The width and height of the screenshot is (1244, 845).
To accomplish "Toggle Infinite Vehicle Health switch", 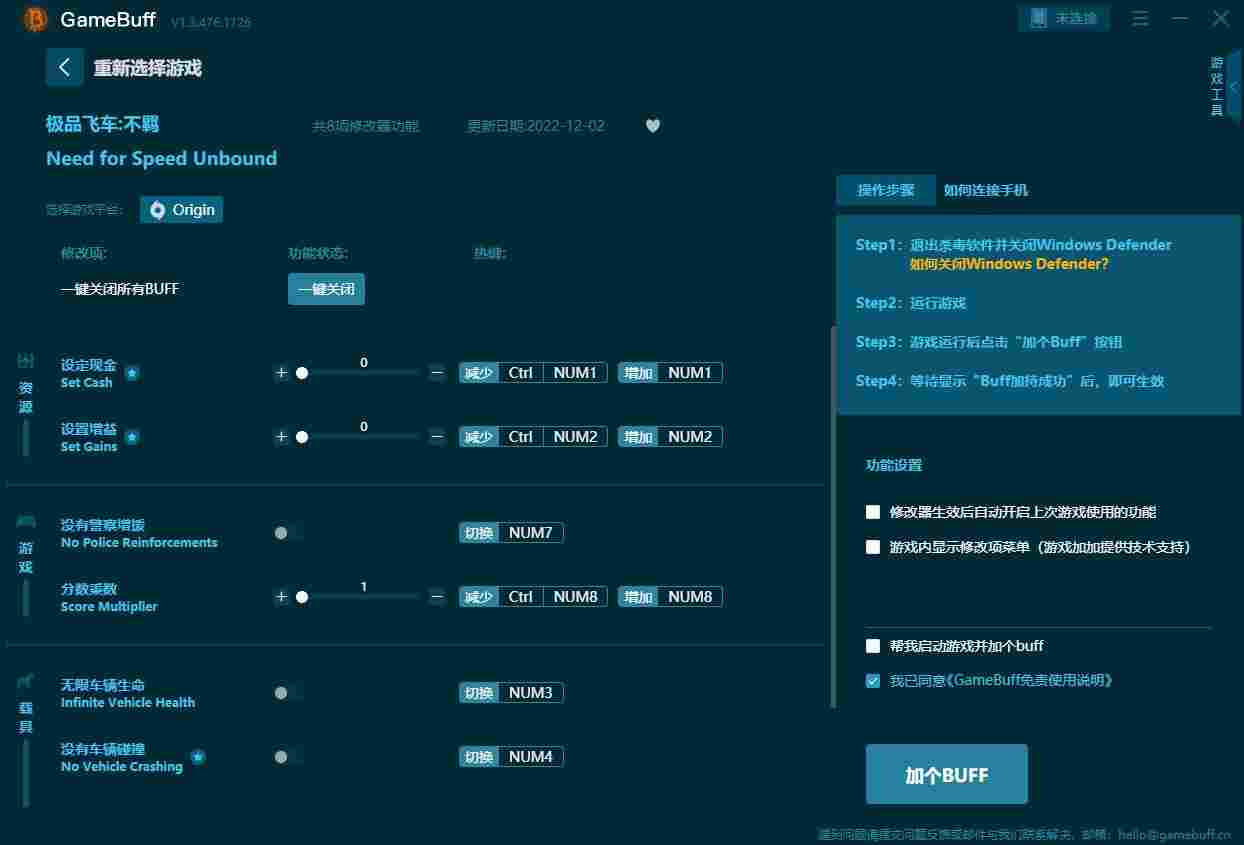I will pos(287,693).
